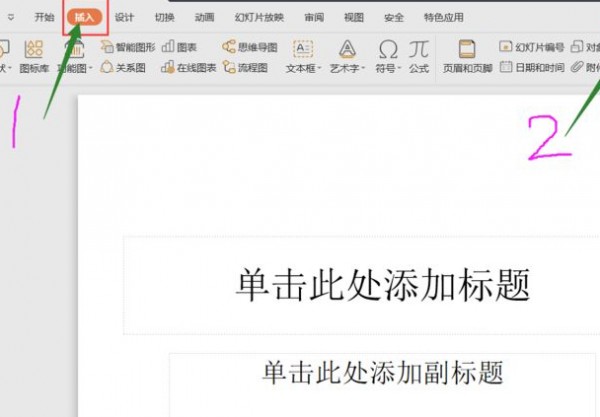Click the subtitle placeholder 单击此处添加副标题

(383, 373)
